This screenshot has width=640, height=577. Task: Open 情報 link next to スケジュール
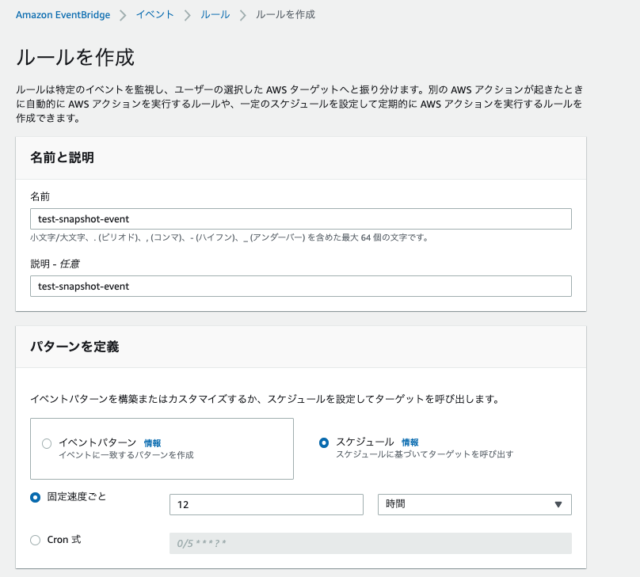click(410, 442)
